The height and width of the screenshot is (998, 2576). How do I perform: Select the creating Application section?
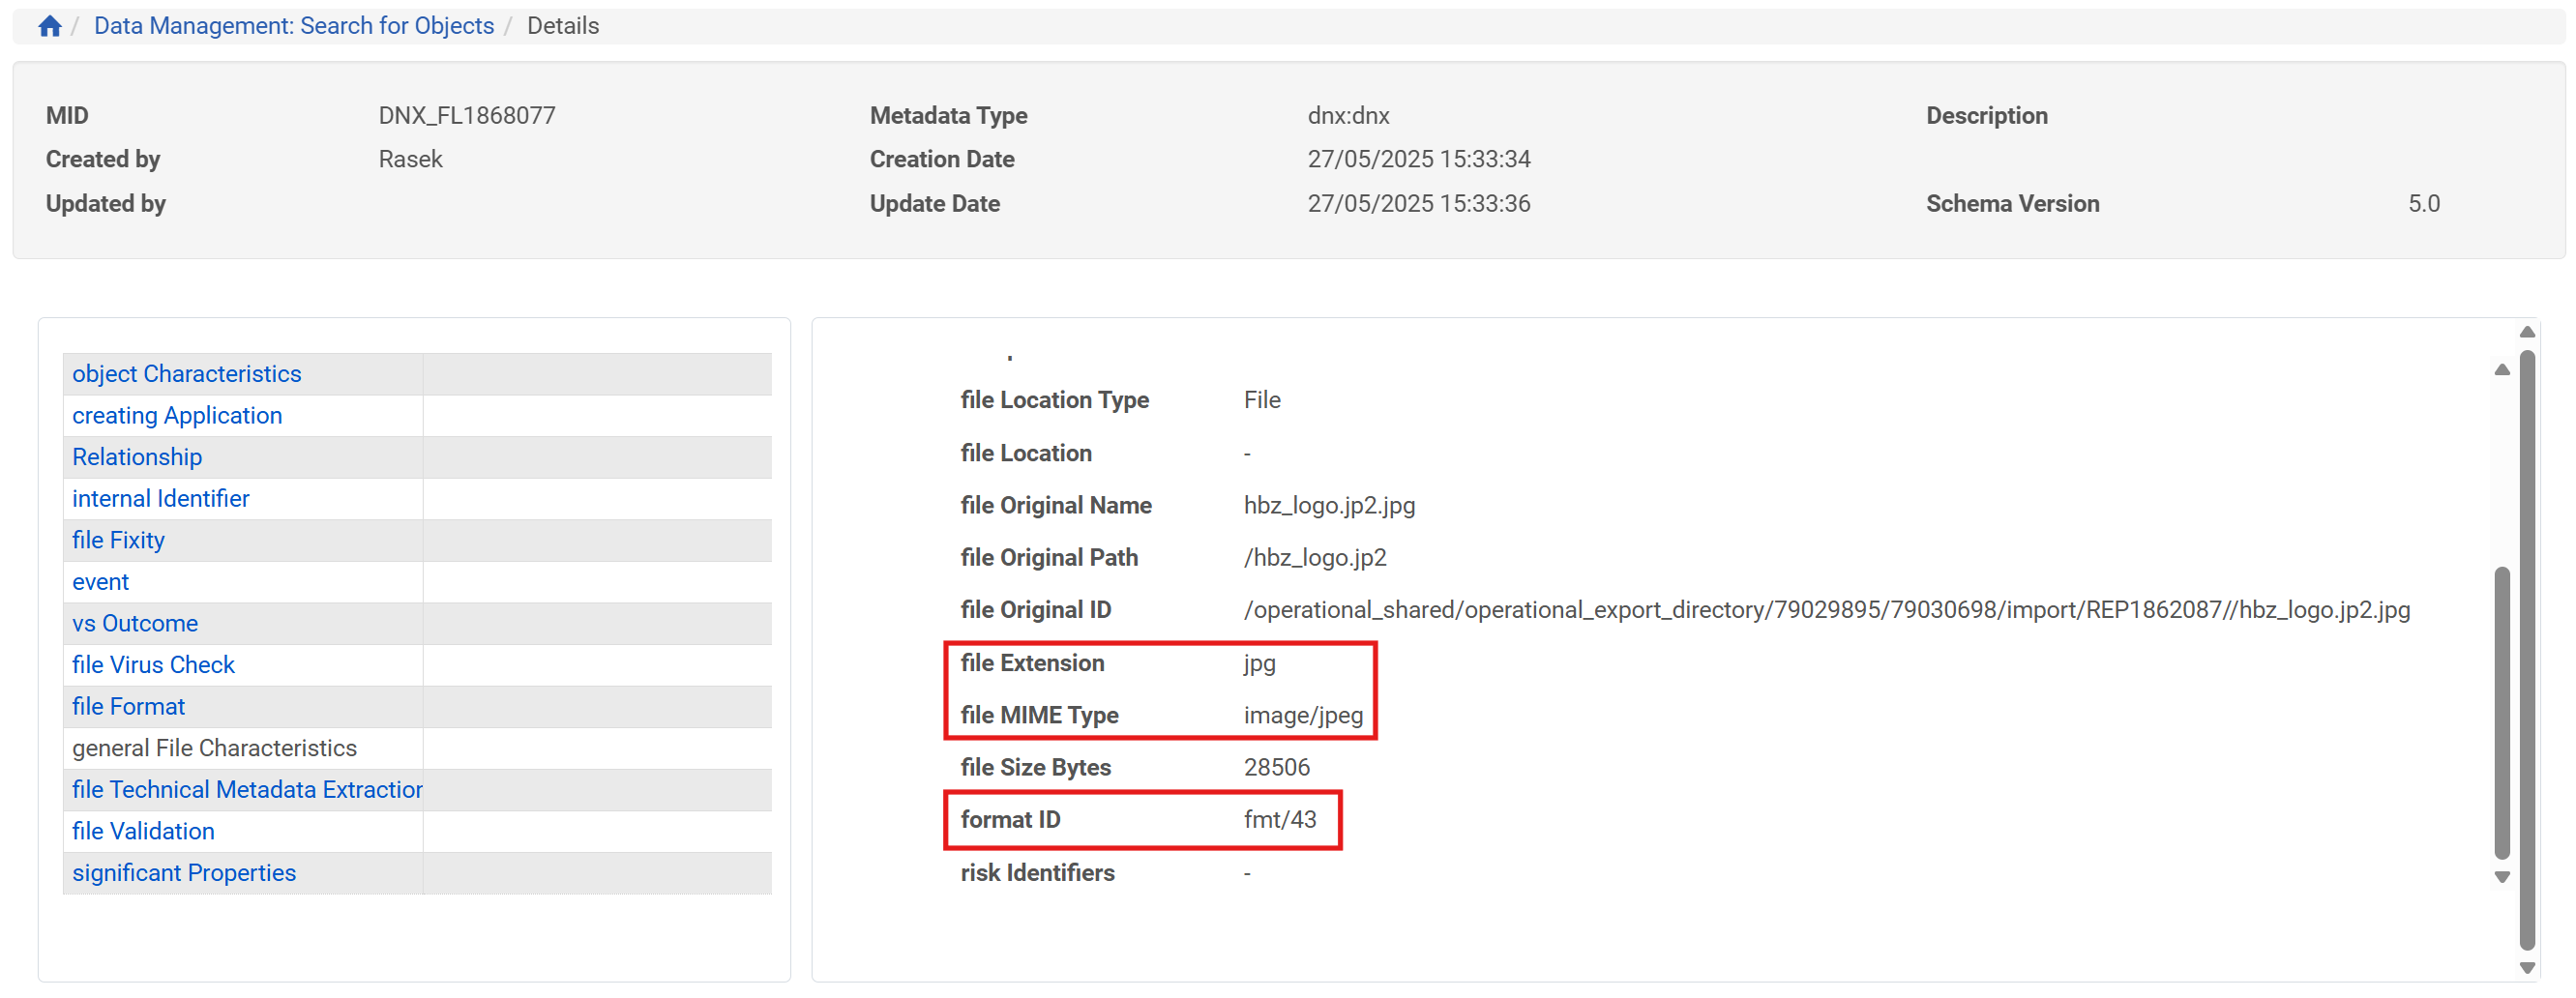[x=177, y=415]
